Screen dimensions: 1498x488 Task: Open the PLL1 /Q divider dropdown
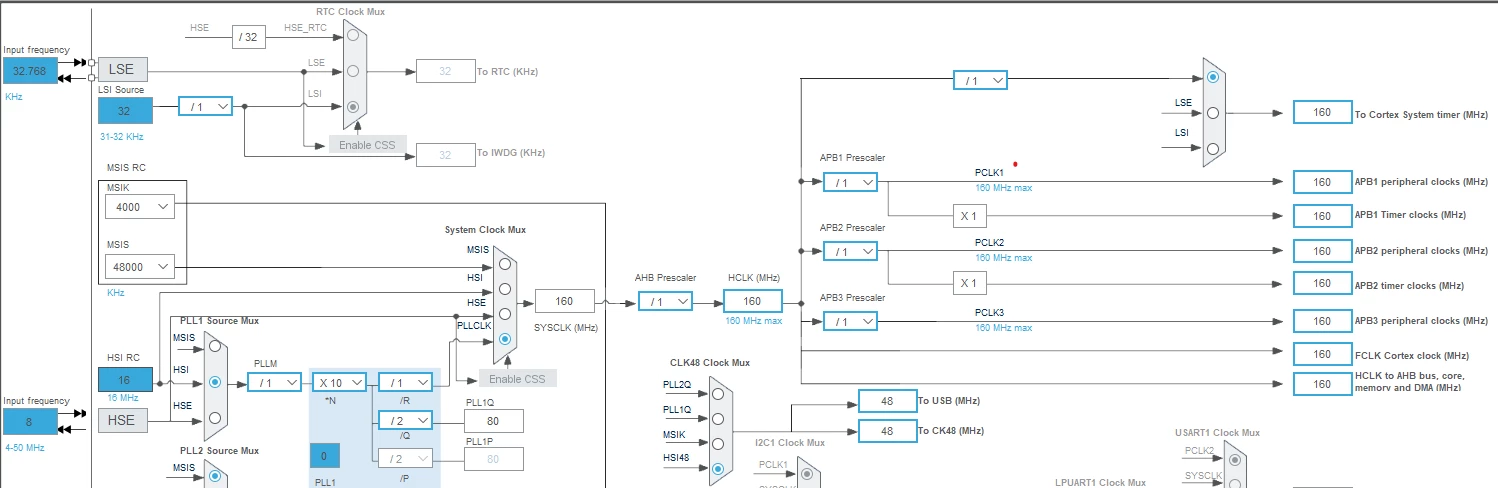click(x=405, y=421)
